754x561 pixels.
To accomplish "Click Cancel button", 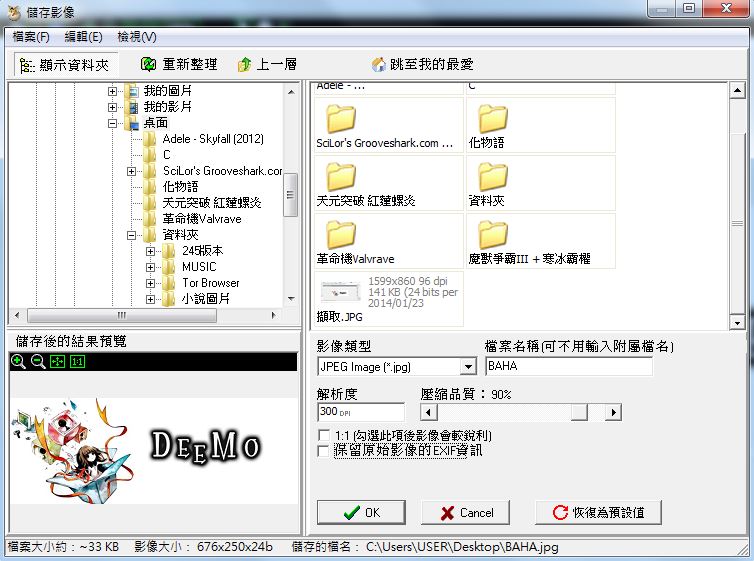I will pyautogui.click(x=465, y=512).
